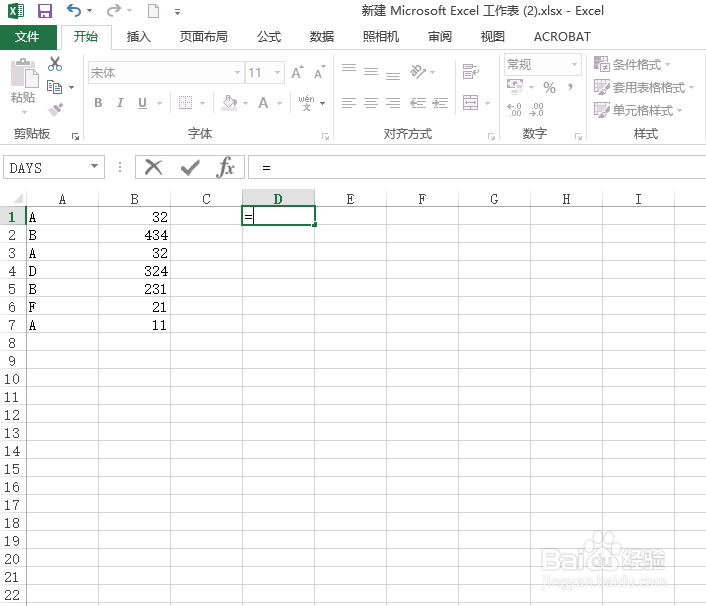Screen dimensions: 706x606
Task: Increase indent icon
Action: 440,103
